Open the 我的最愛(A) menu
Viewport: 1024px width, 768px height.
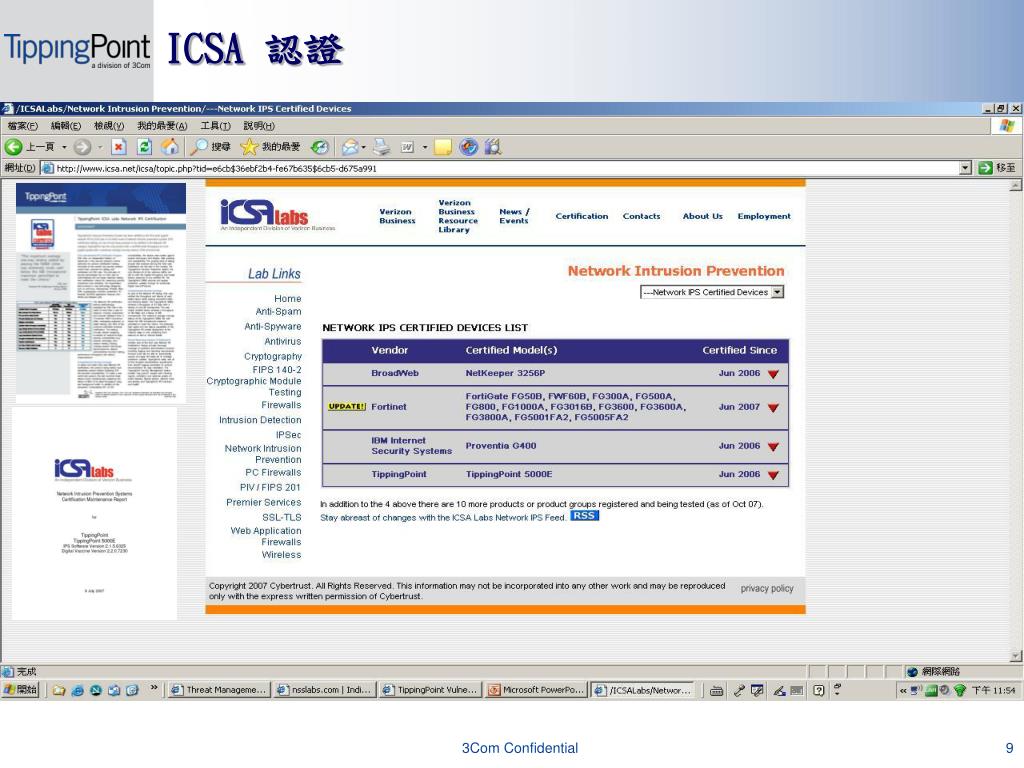tap(162, 126)
